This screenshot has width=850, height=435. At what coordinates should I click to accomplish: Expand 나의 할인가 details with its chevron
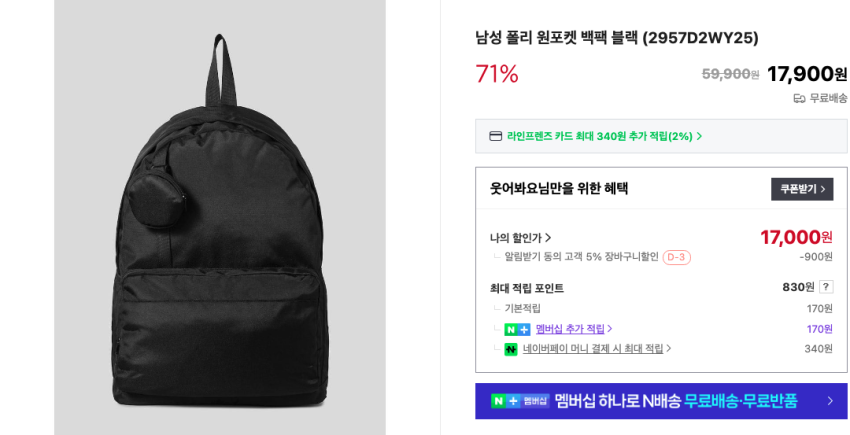coord(548,238)
